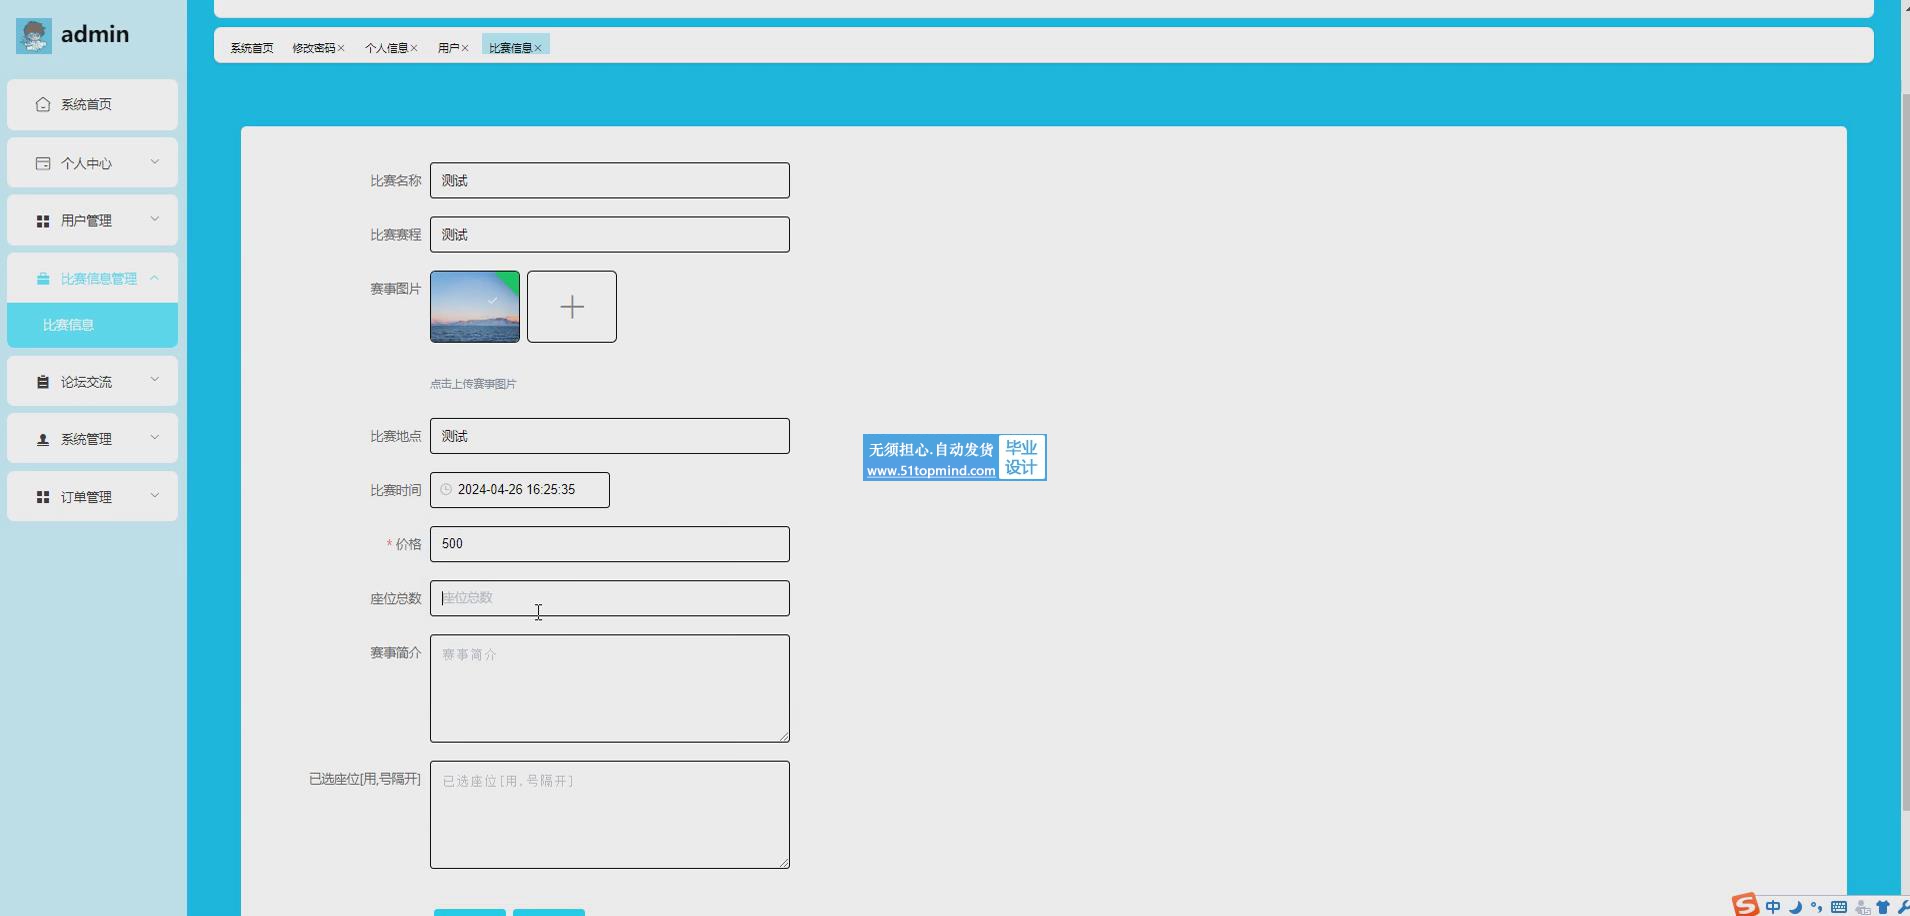
Task: Switch to the 个人信息 tab
Action: coord(386,48)
